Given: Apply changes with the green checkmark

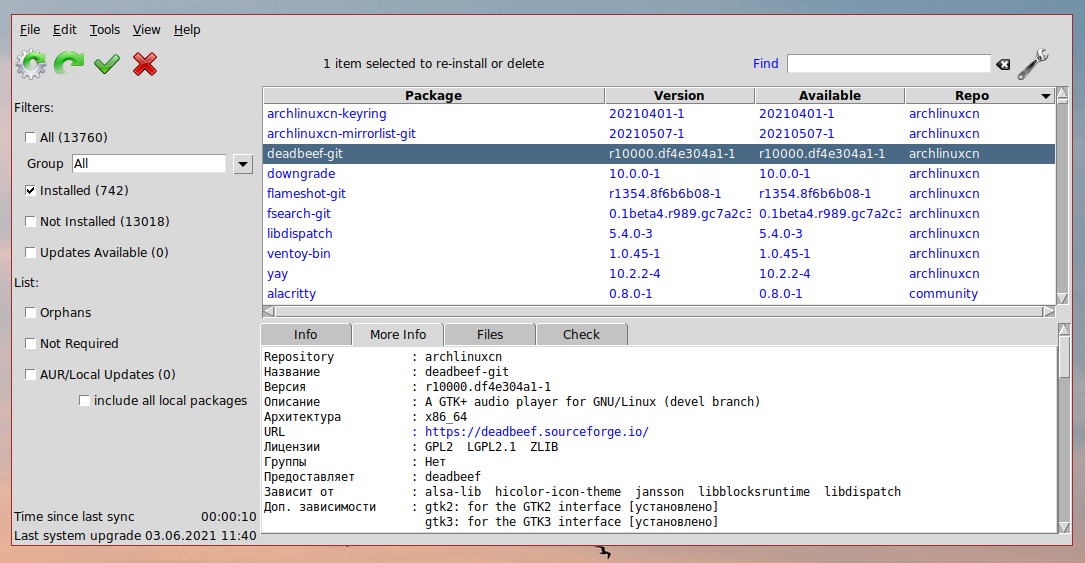Looking at the screenshot, I should click(x=107, y=64).
